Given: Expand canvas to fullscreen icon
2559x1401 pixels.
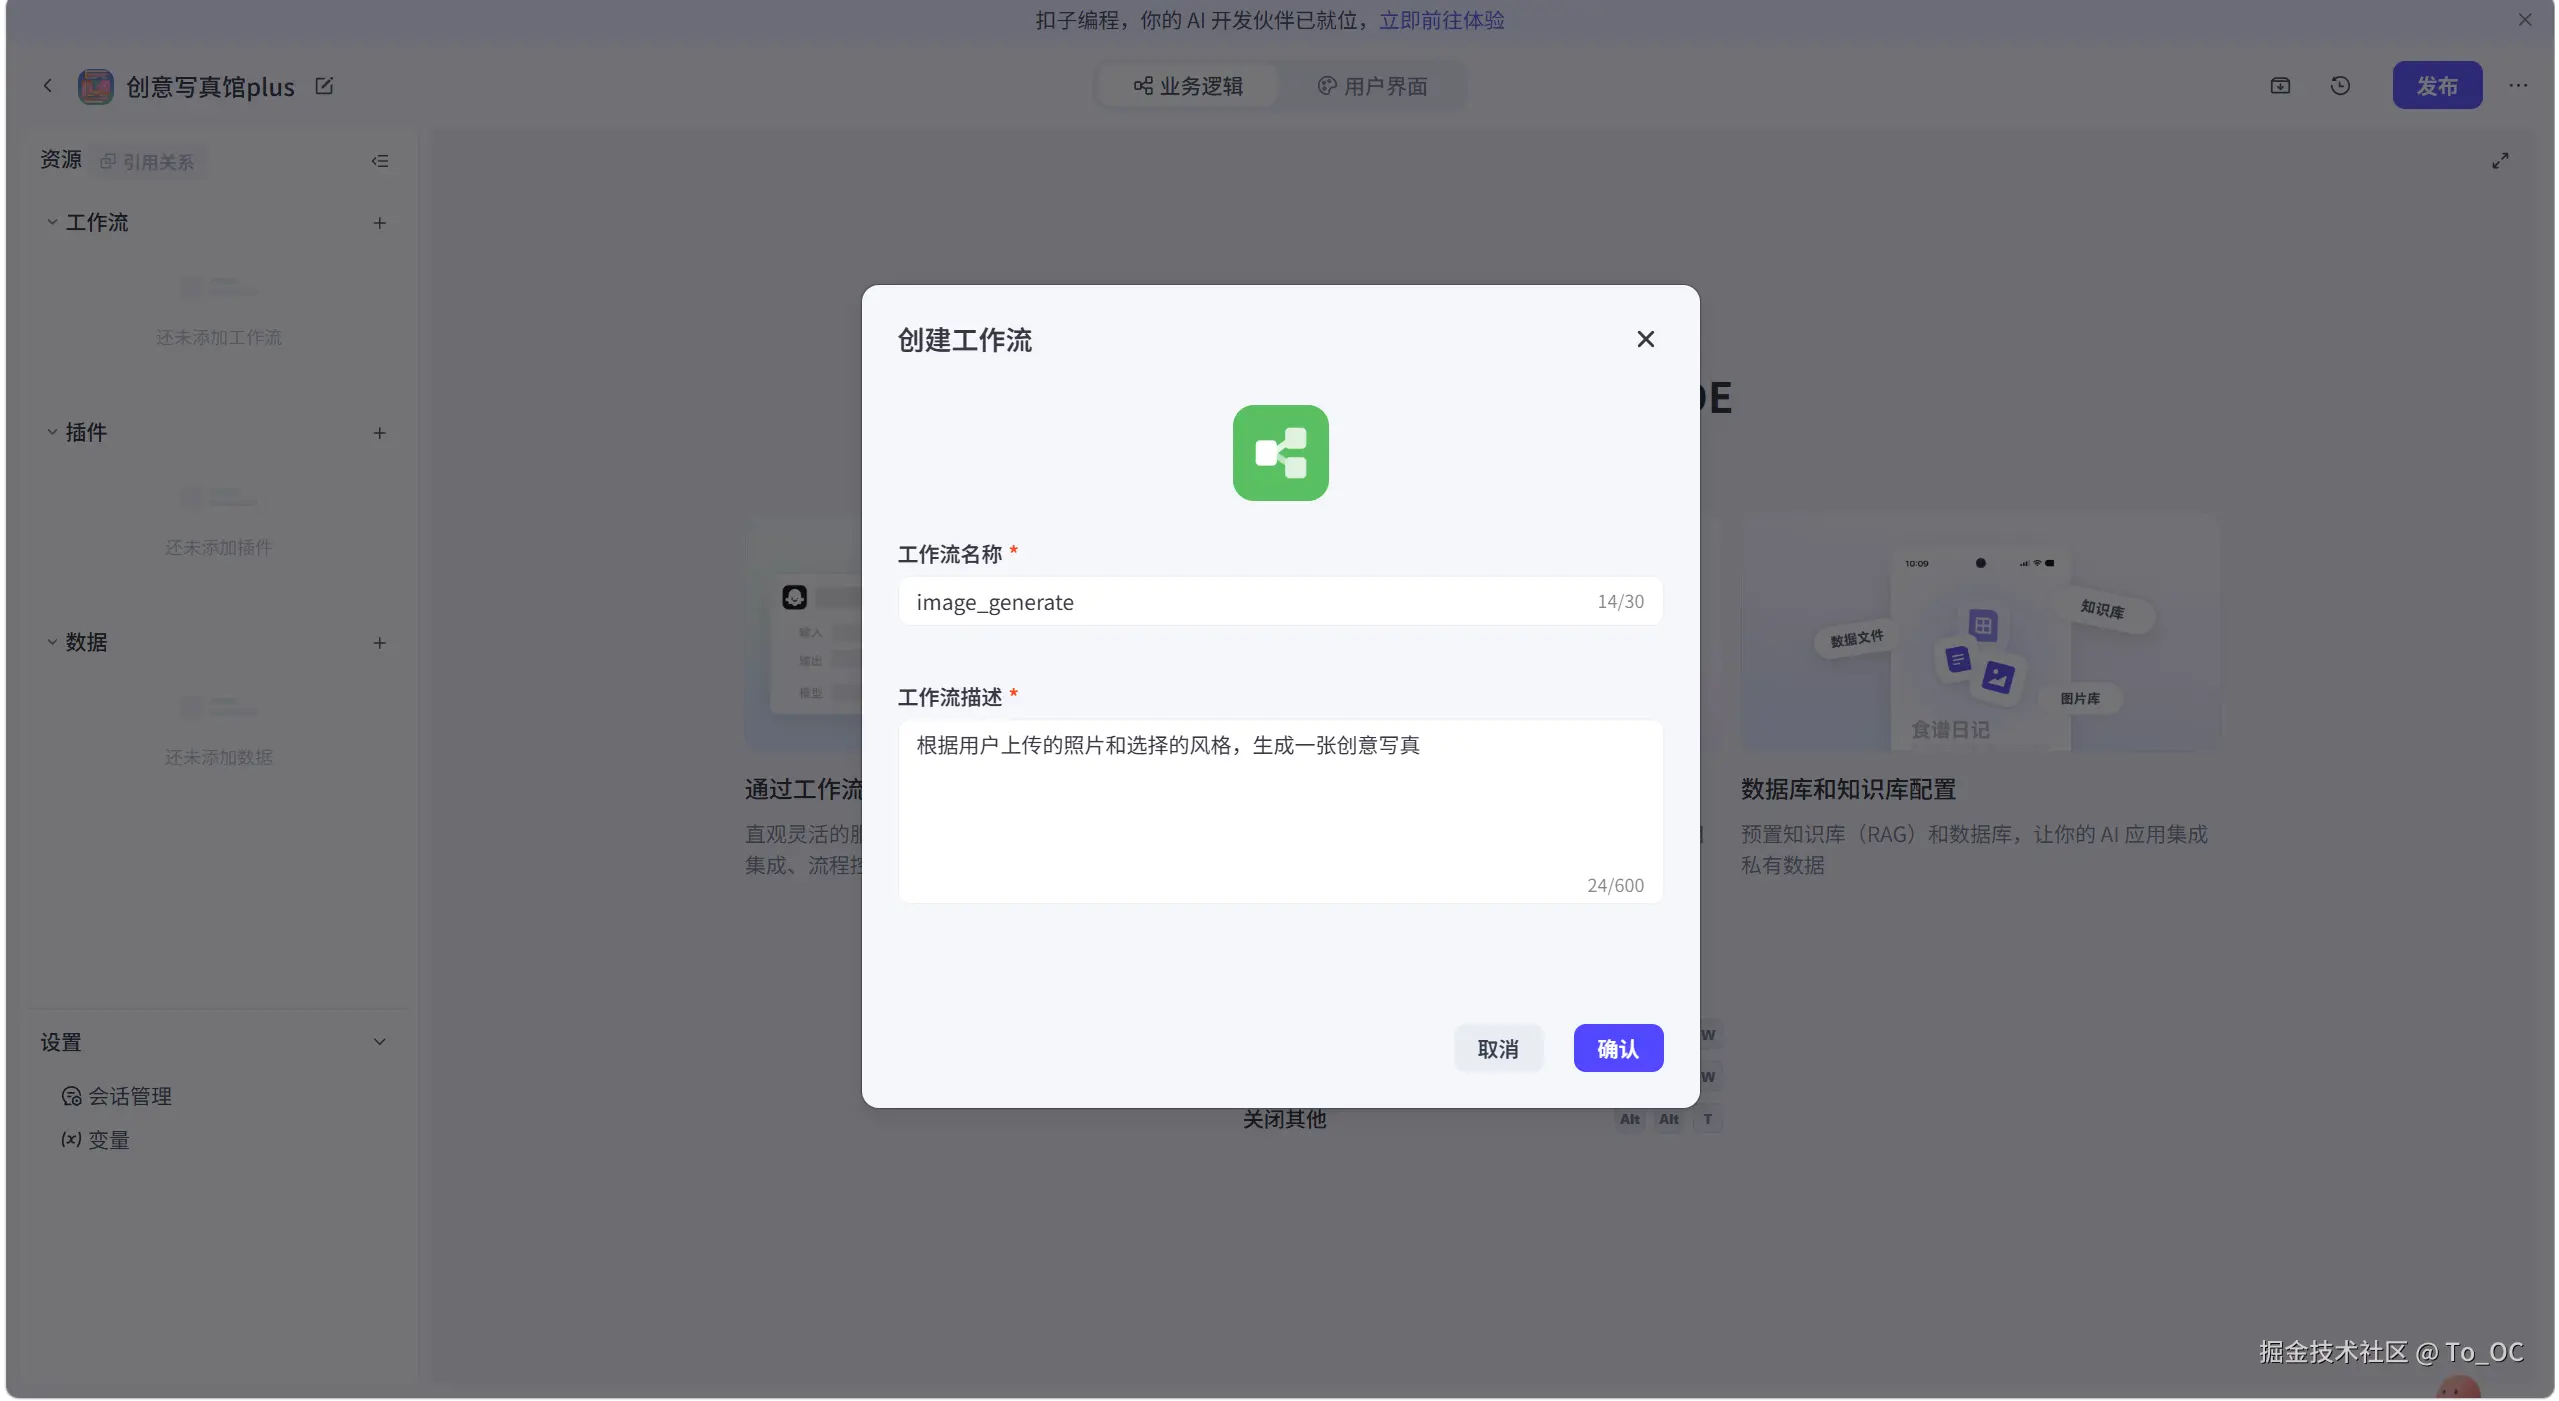Looking at the screenshot, I should point(2499,161).
